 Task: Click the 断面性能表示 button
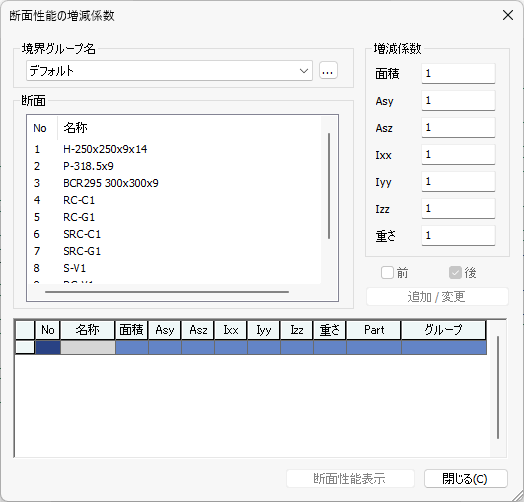coord(350,479)
